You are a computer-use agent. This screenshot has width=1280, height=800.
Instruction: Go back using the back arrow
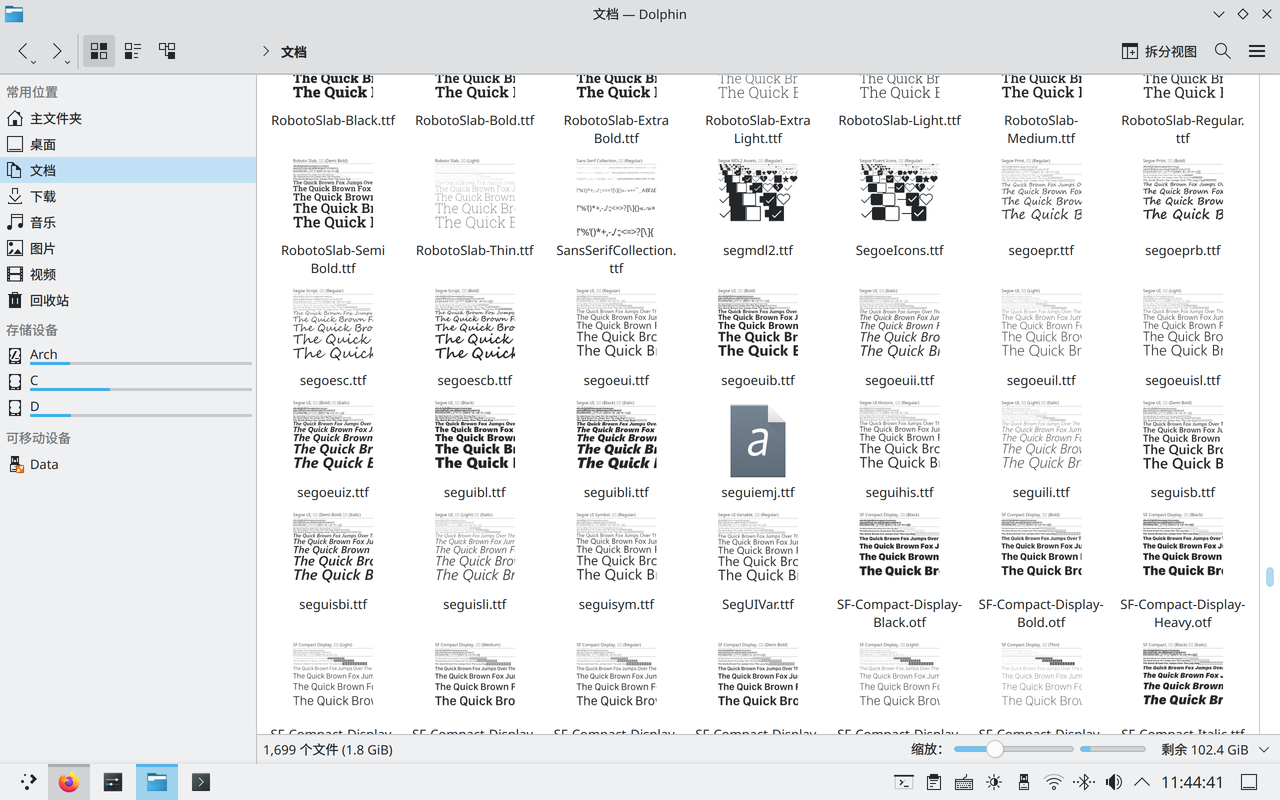pos(24,51)
